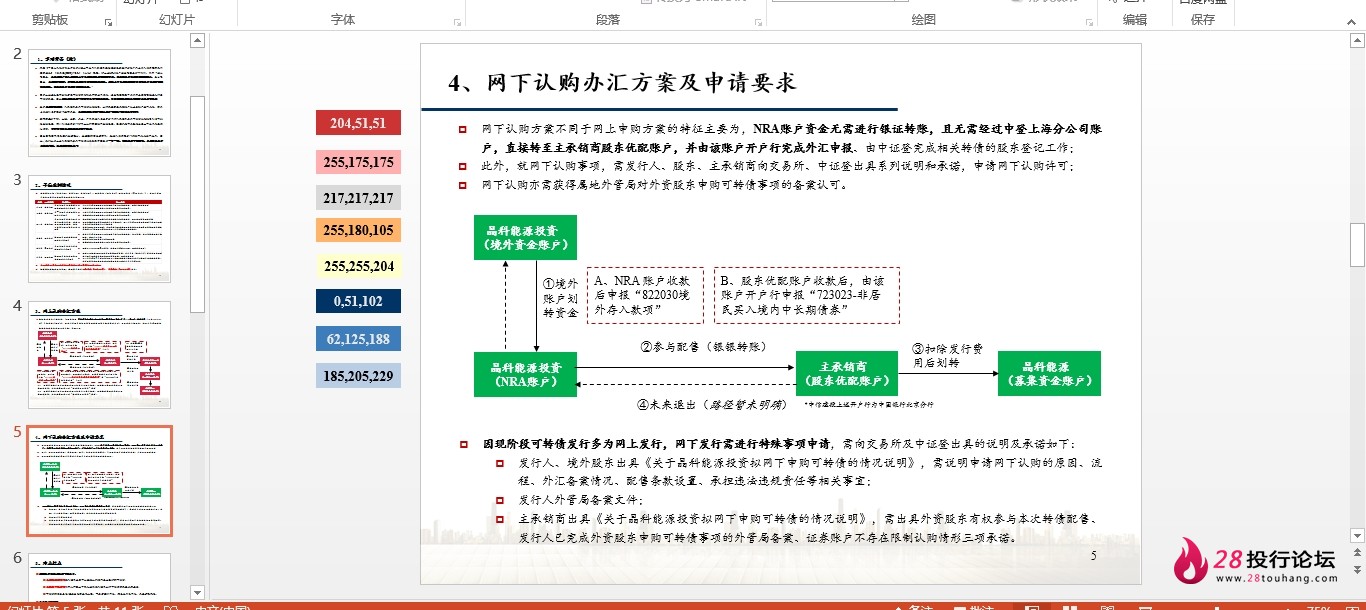Select slide 4 thumbnail
The width and height of the screenshot is (1366, 610).
99,355
